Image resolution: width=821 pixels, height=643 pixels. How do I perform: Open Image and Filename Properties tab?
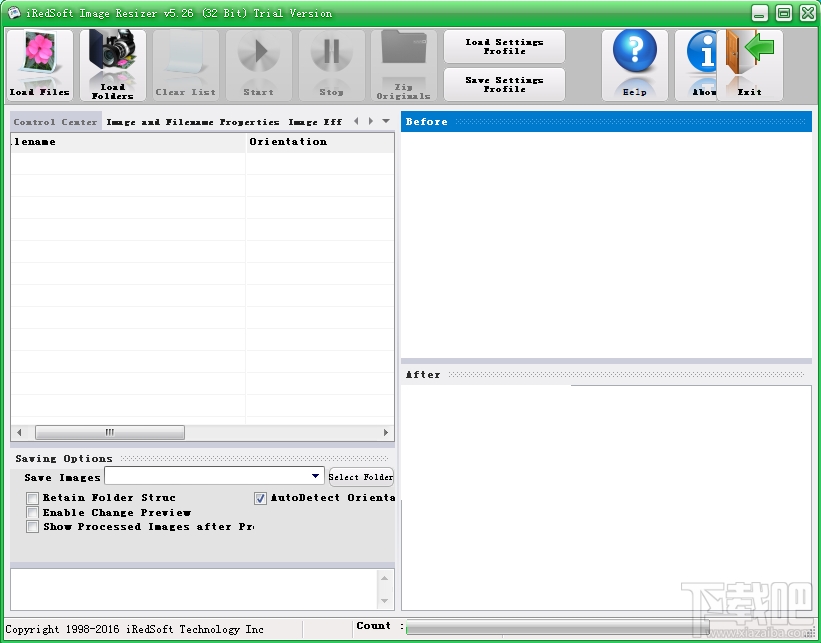(x=193, y=121)
